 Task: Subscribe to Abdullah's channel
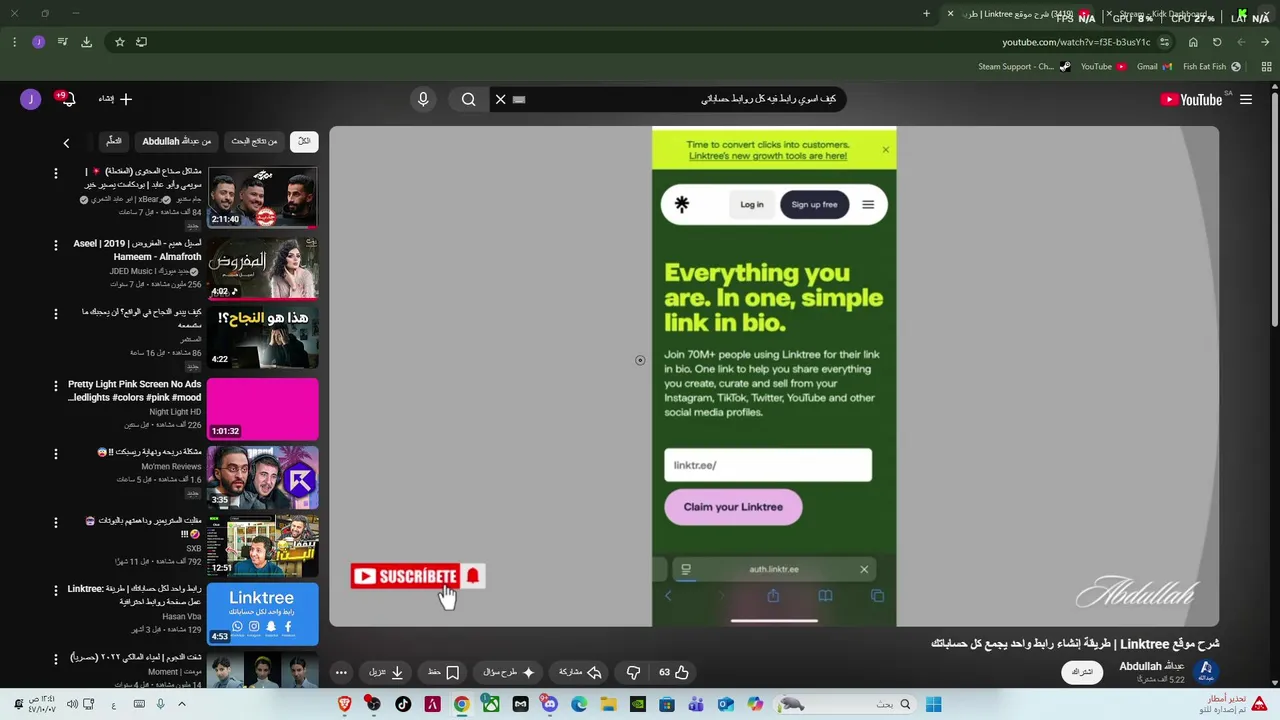tap(1082, 672)
